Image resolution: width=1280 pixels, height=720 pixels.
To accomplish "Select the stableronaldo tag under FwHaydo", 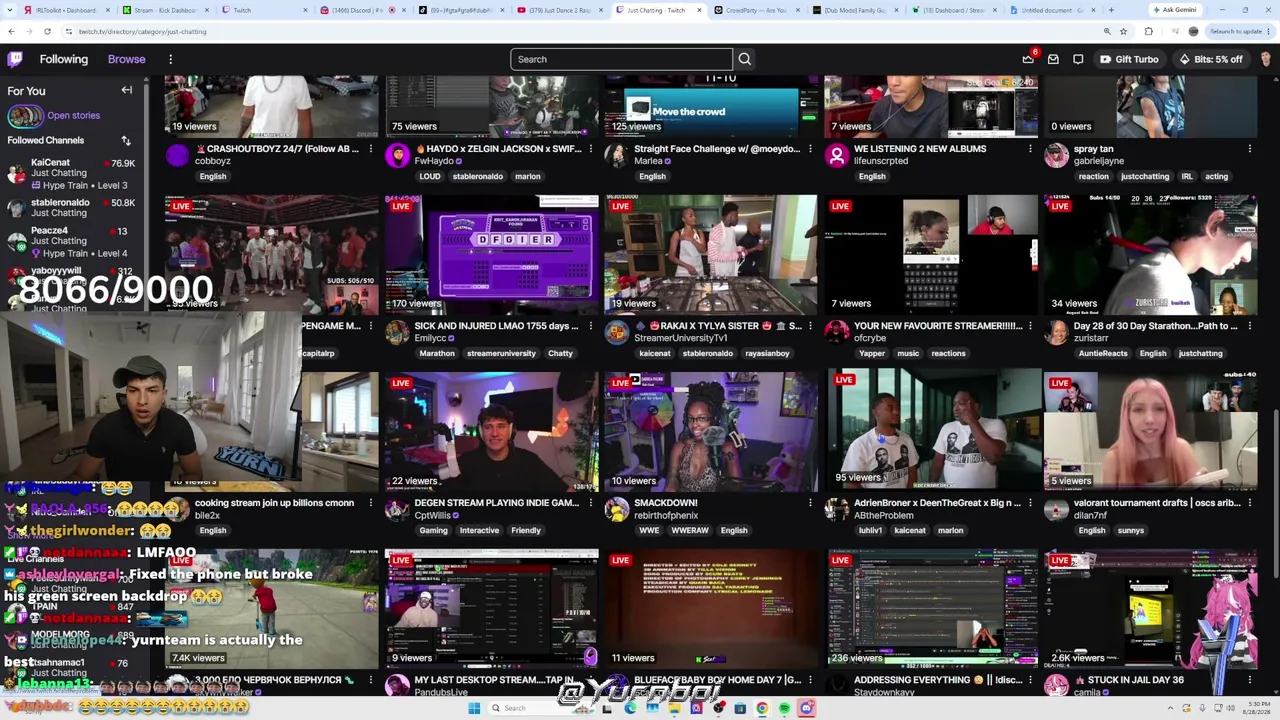I will [x=477, y=176].
